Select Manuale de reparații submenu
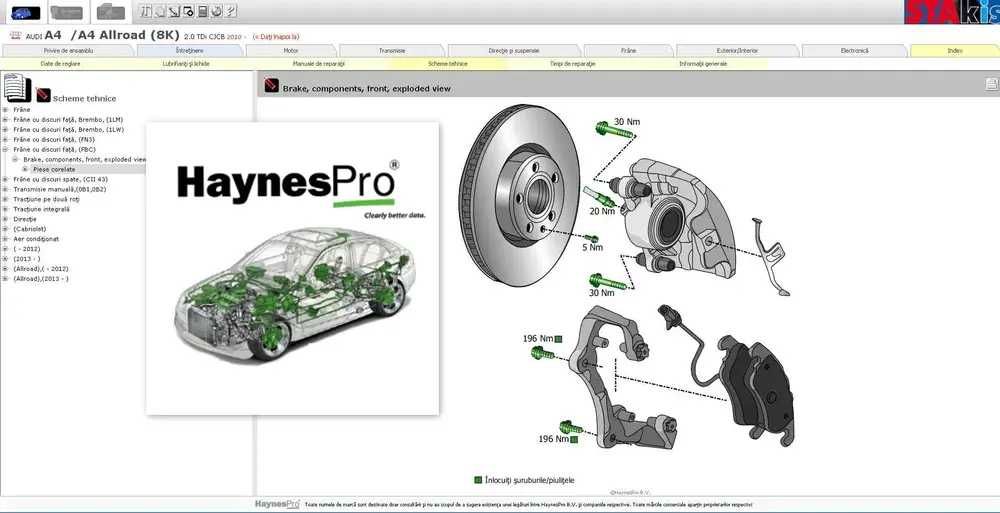The image size is (1000, 513). coord(319,64)
